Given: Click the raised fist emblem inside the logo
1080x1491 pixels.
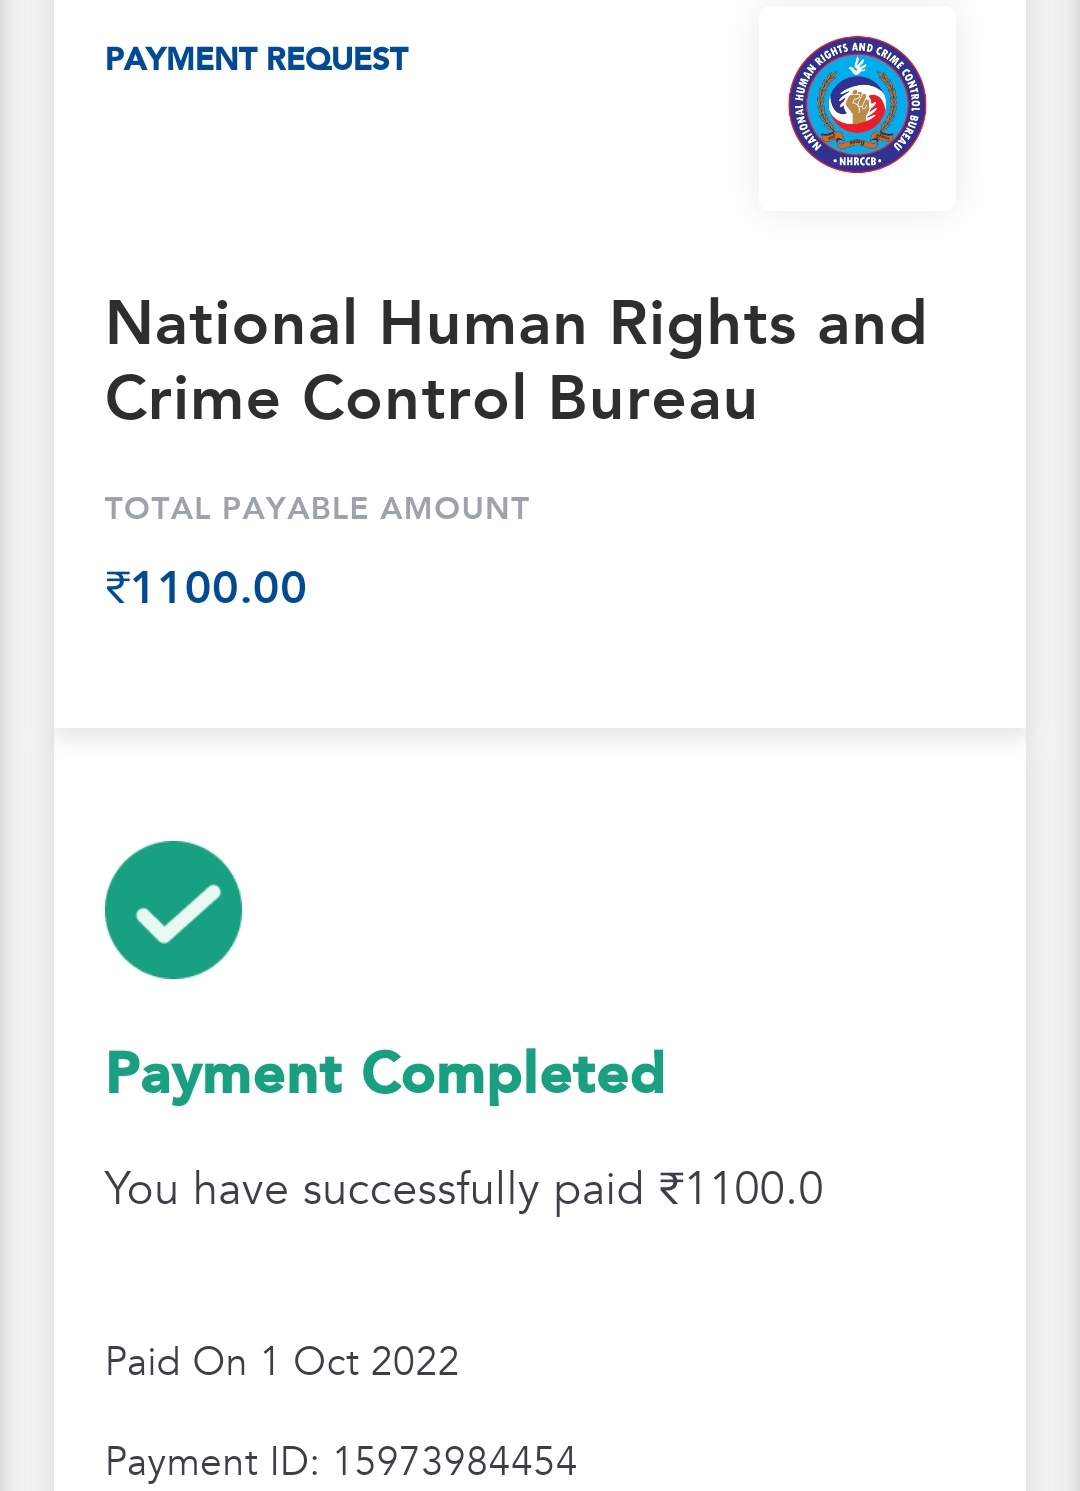Looking at the screenshot, I should coord(857,105).
